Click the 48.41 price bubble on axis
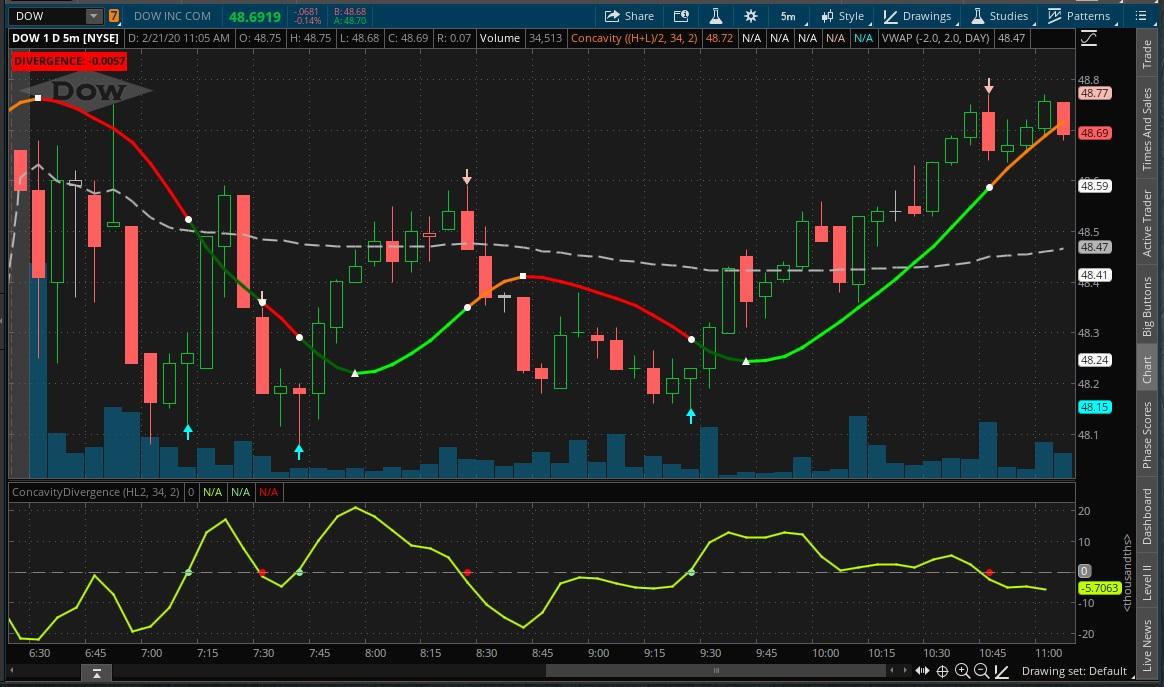Viewport: 1164px width, 687px height. pyautogui.click(x=1094, y=275)
